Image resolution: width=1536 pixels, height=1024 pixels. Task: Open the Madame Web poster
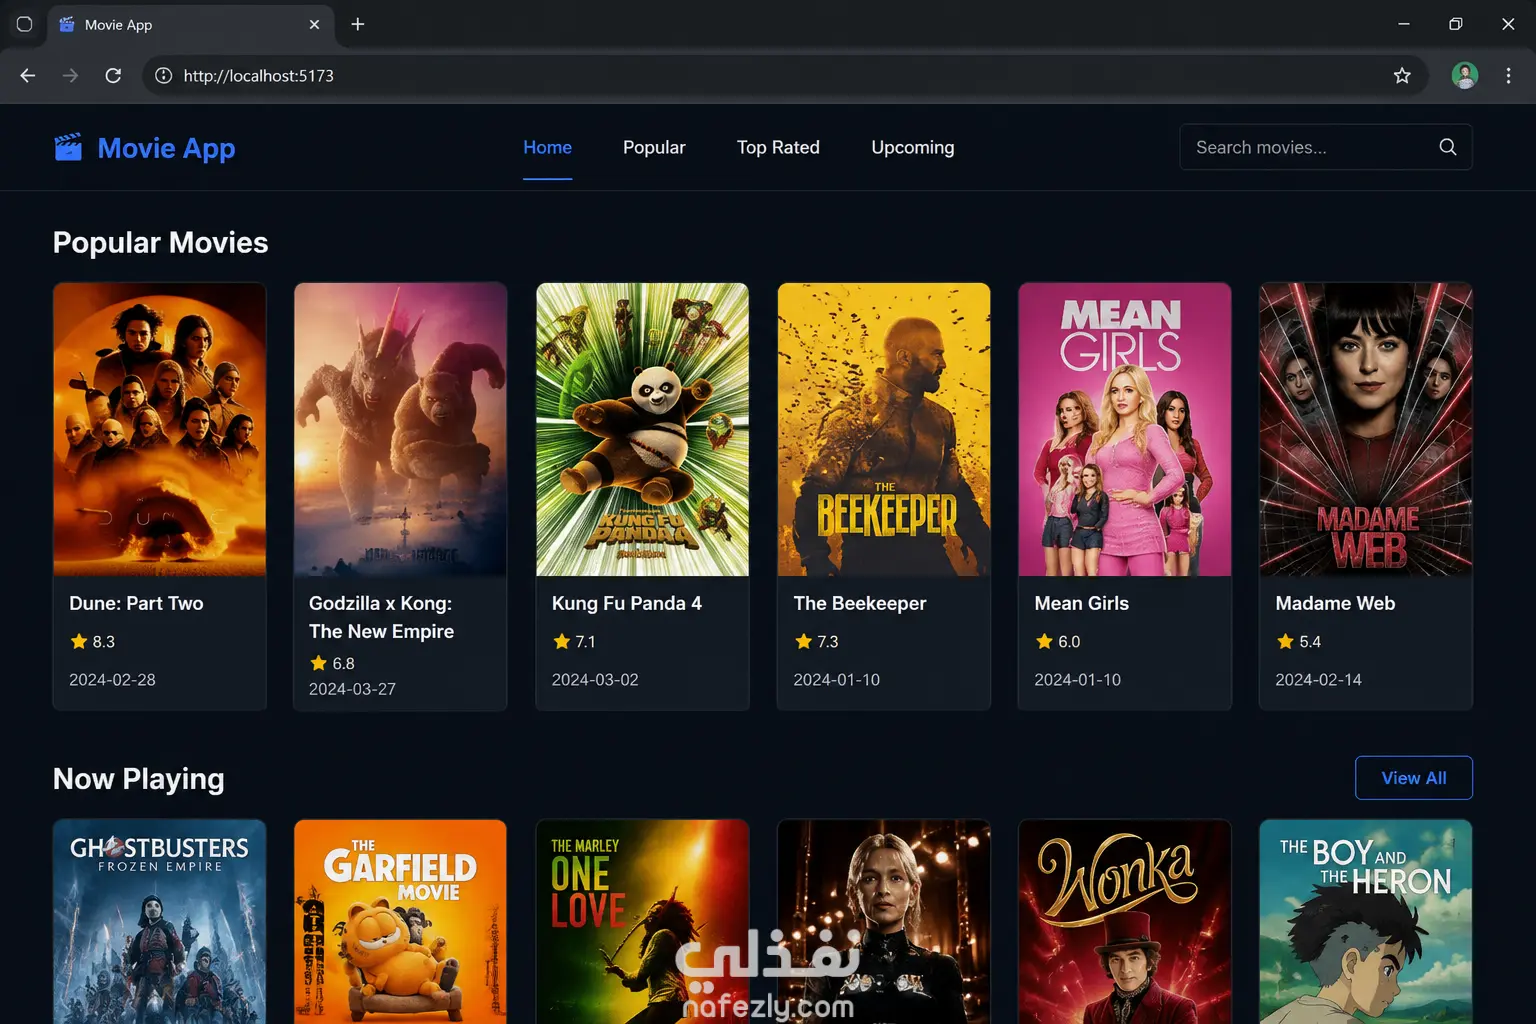click(1366, 429)
